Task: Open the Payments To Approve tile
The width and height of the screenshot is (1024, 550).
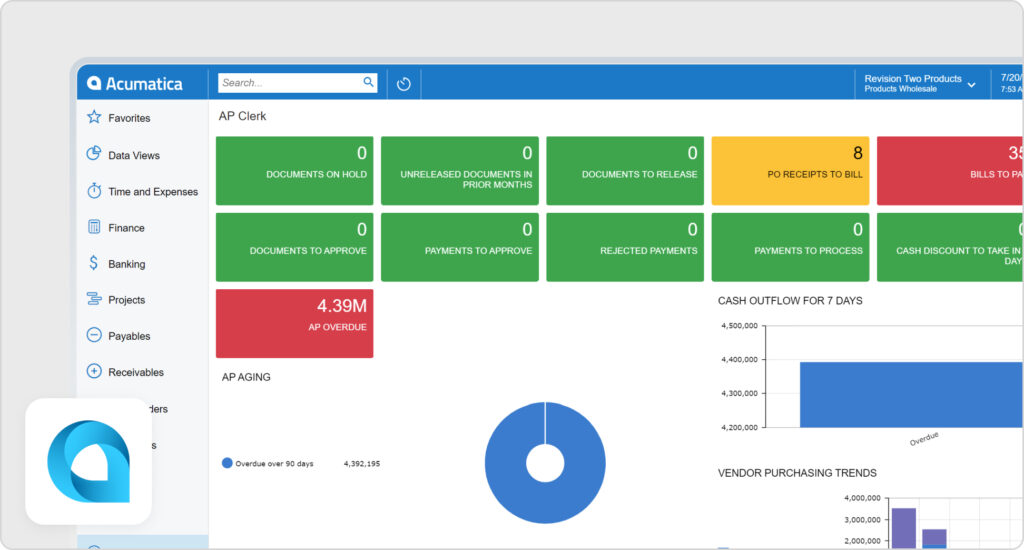Action: pyautogui.click(x=460, y=247)
